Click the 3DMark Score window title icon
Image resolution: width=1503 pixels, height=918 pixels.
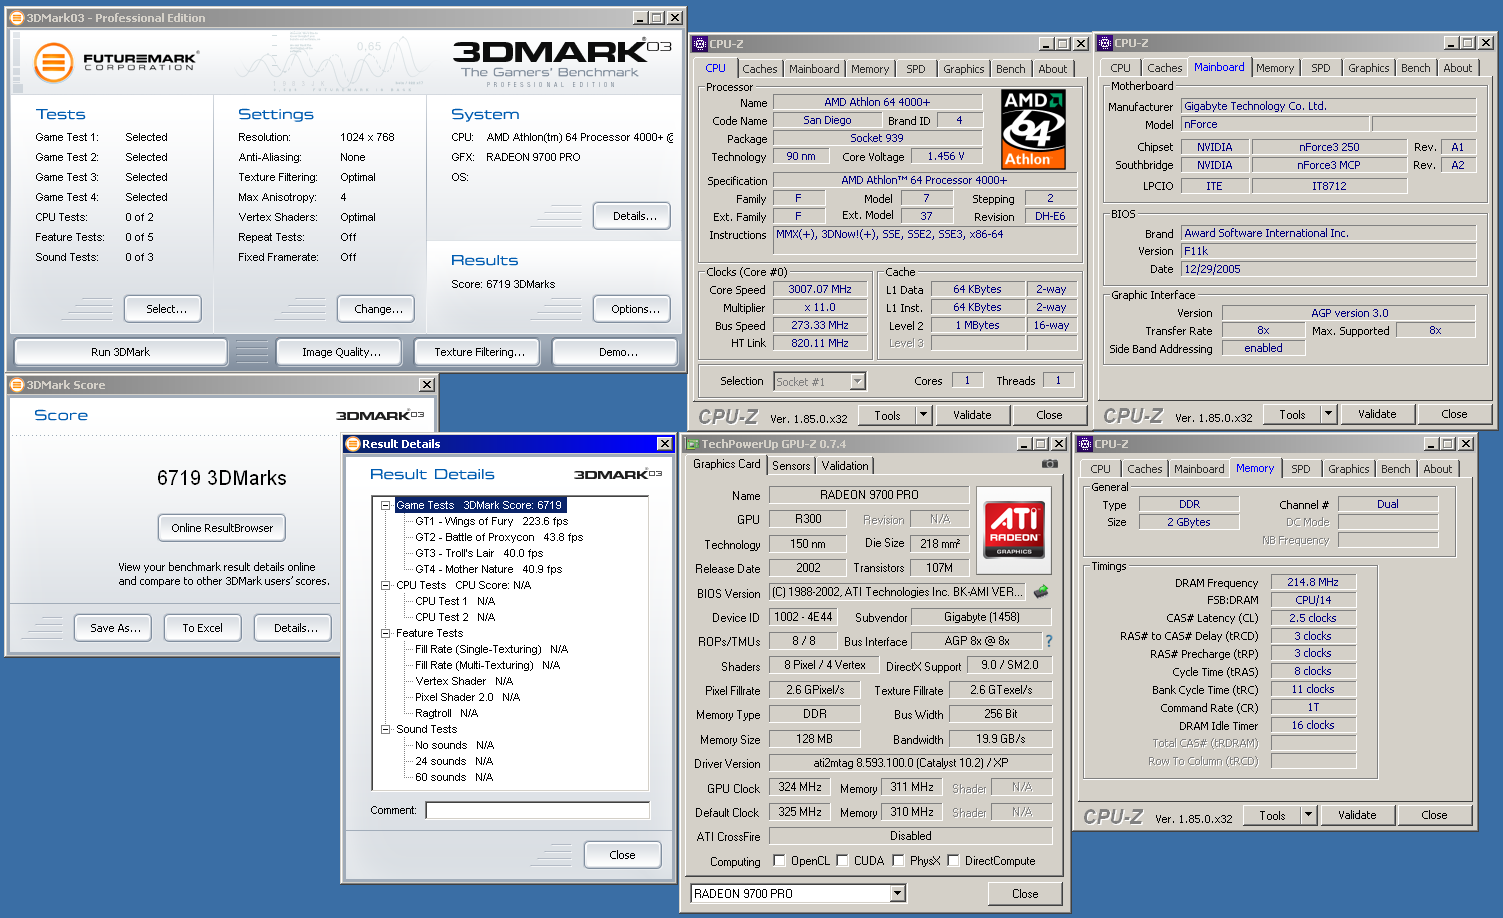pos(16,385)
